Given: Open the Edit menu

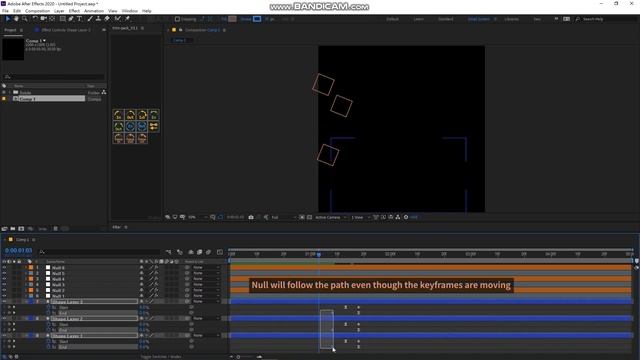Looking at the screenshot, I should click(17, 11).
